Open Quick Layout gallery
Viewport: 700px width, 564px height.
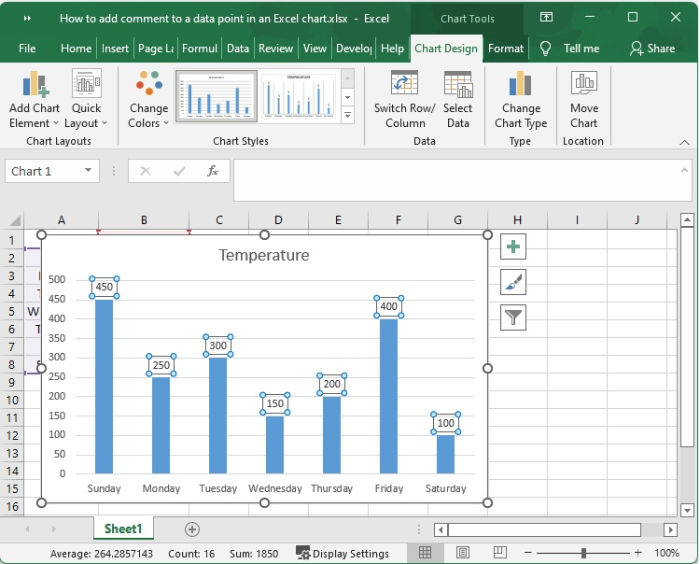[86, 99]
